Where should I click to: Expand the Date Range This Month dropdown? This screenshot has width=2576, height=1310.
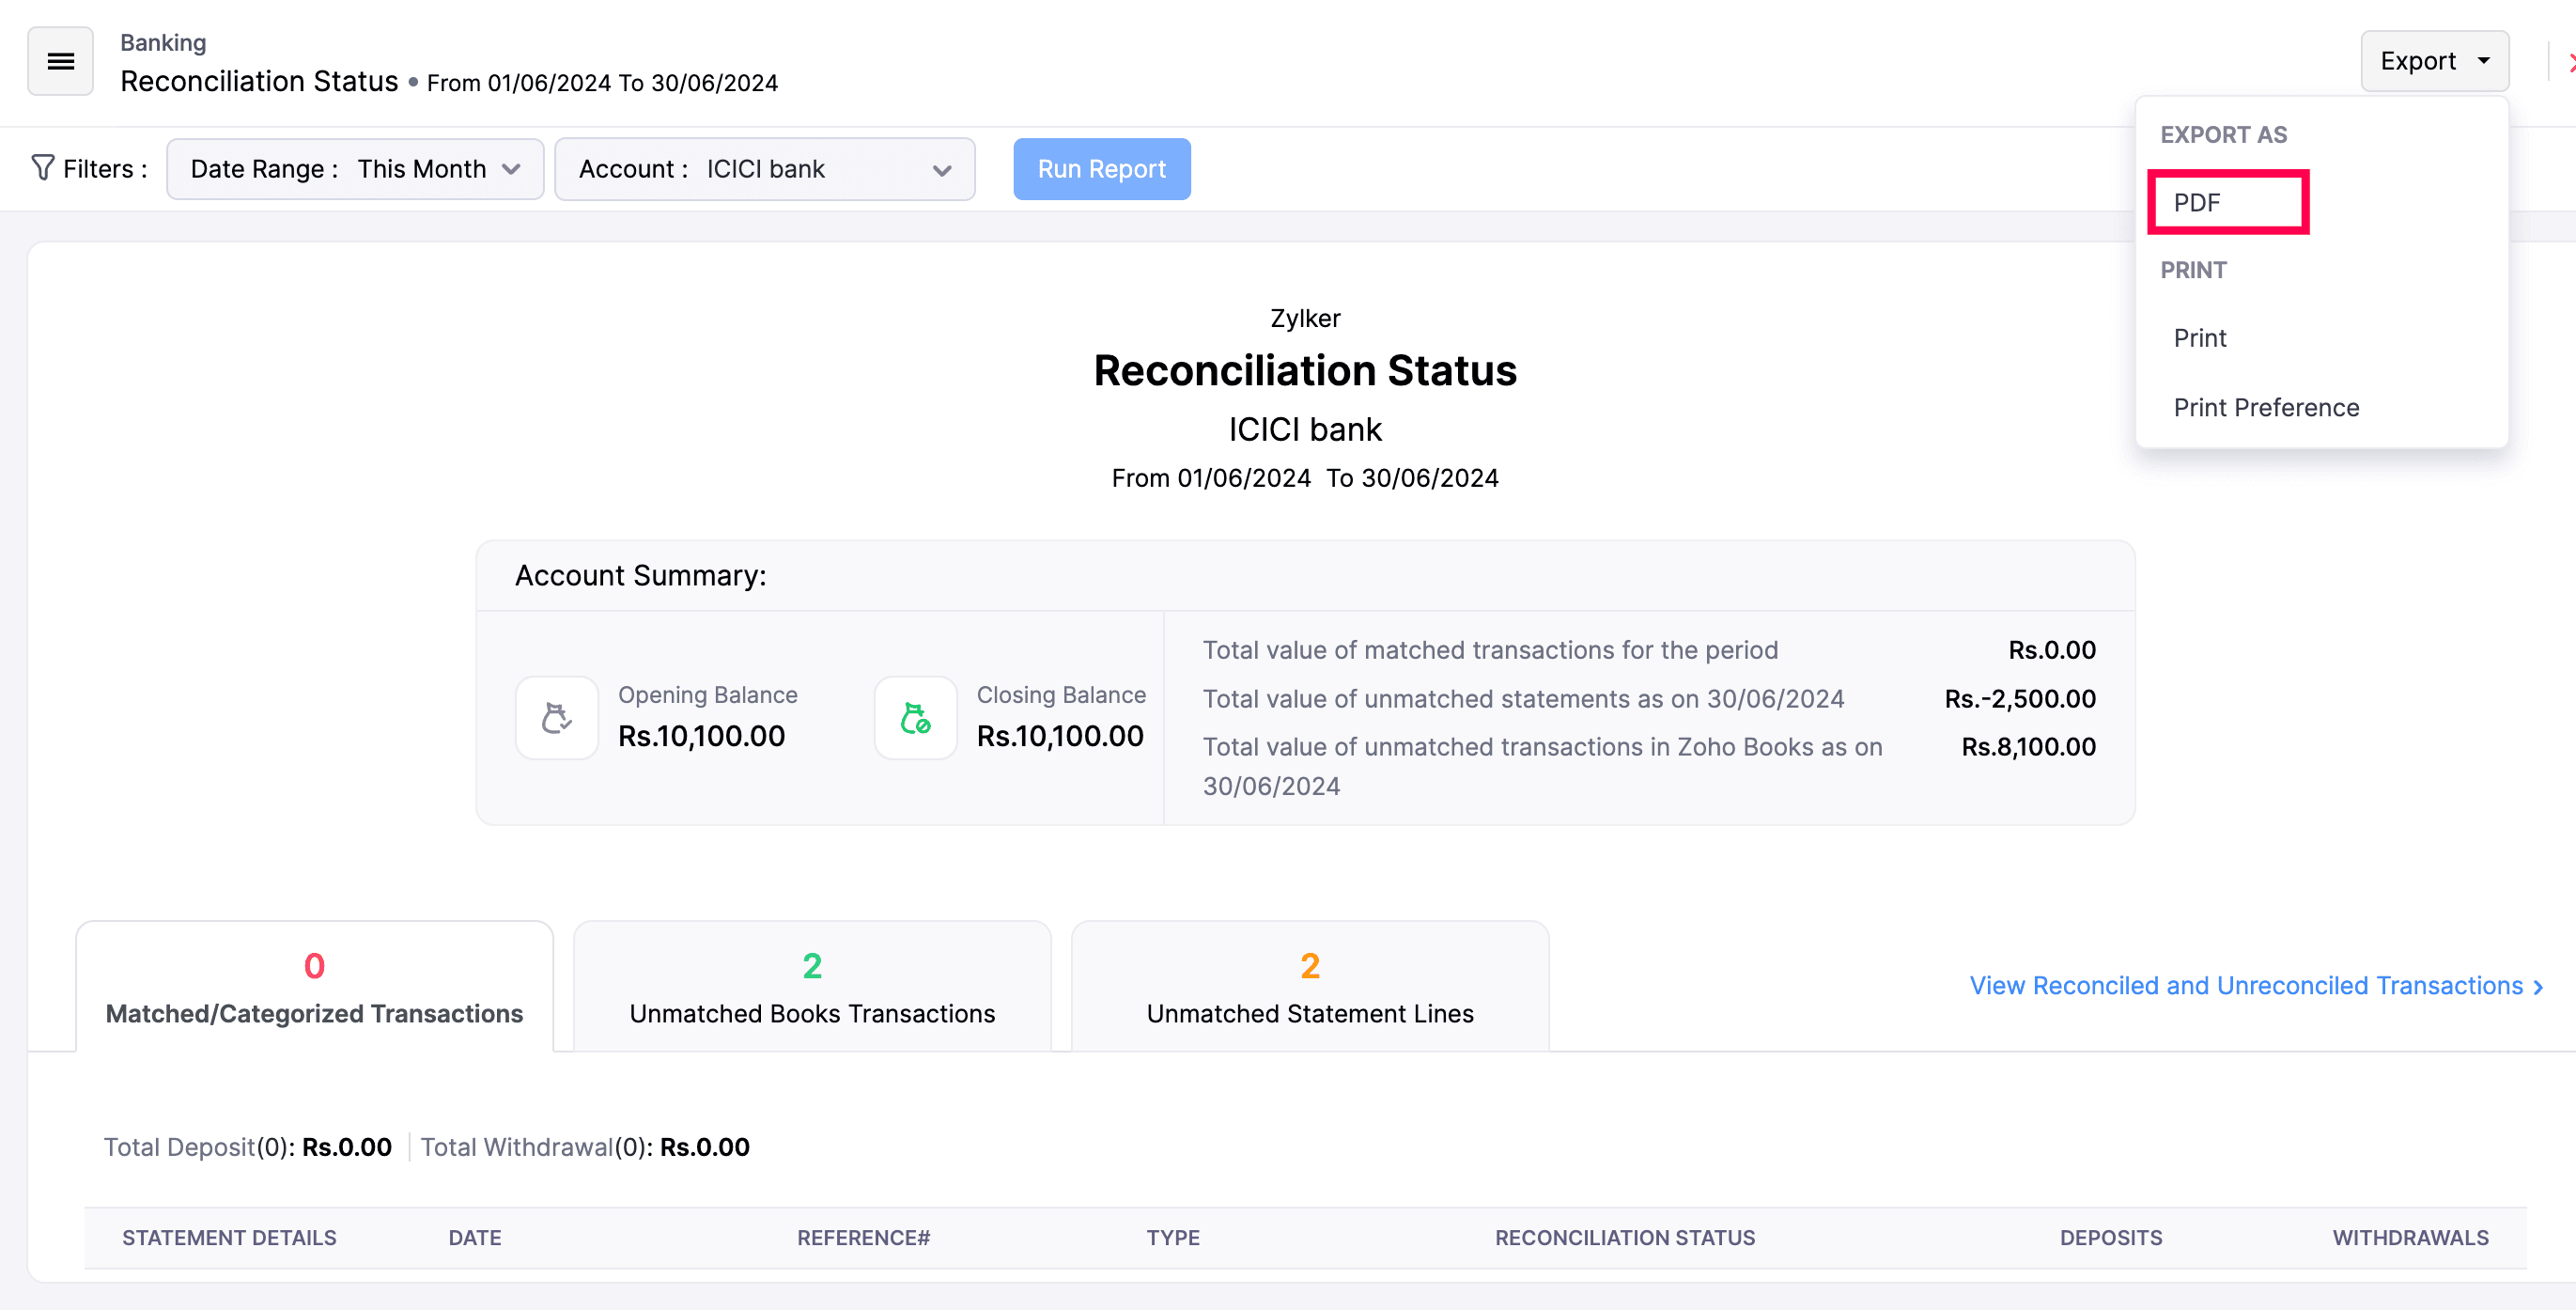(x=355, y=169)
